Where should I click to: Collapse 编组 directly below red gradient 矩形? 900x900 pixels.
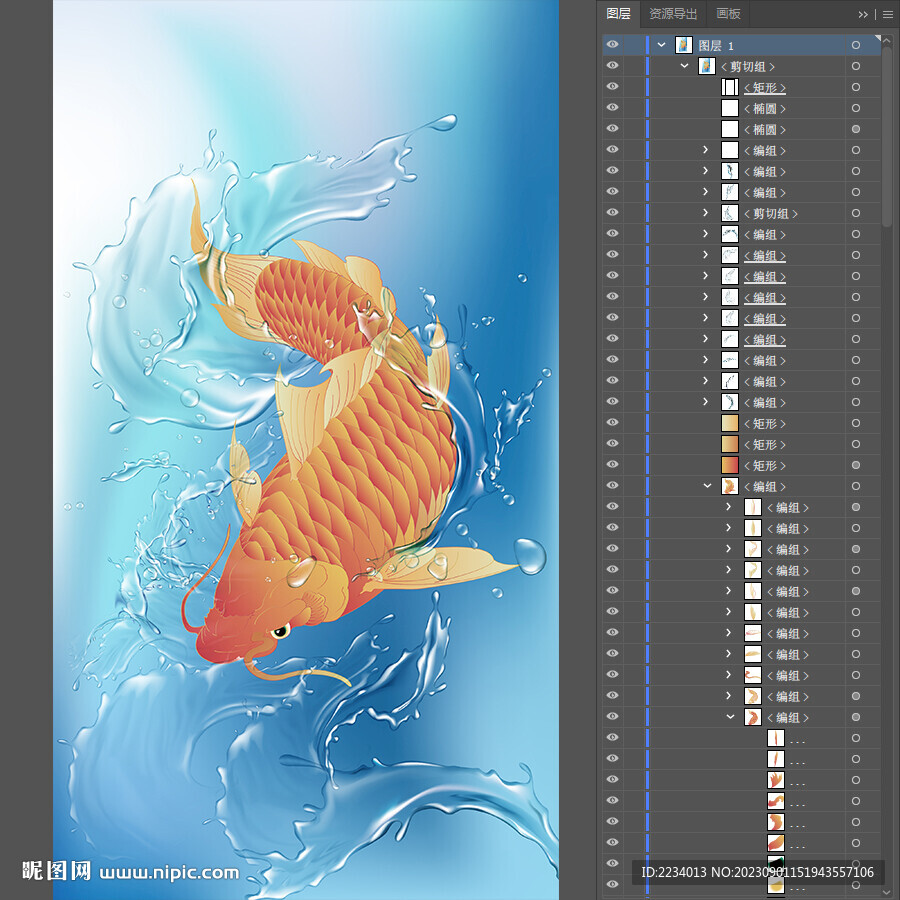[707, 486]
